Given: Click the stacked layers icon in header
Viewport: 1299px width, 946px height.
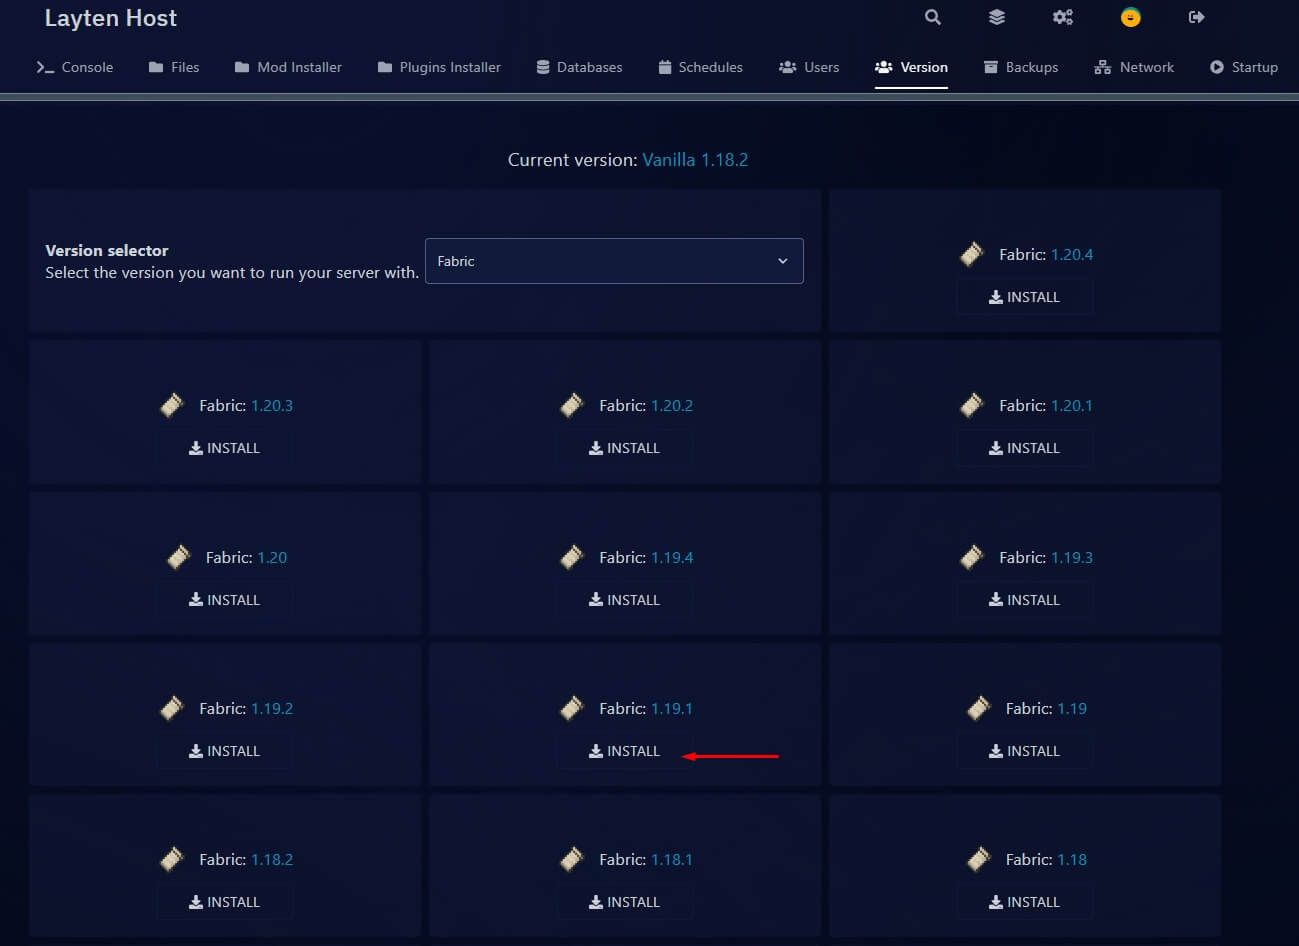Looking at the screenshot, I should click(997, 17).
